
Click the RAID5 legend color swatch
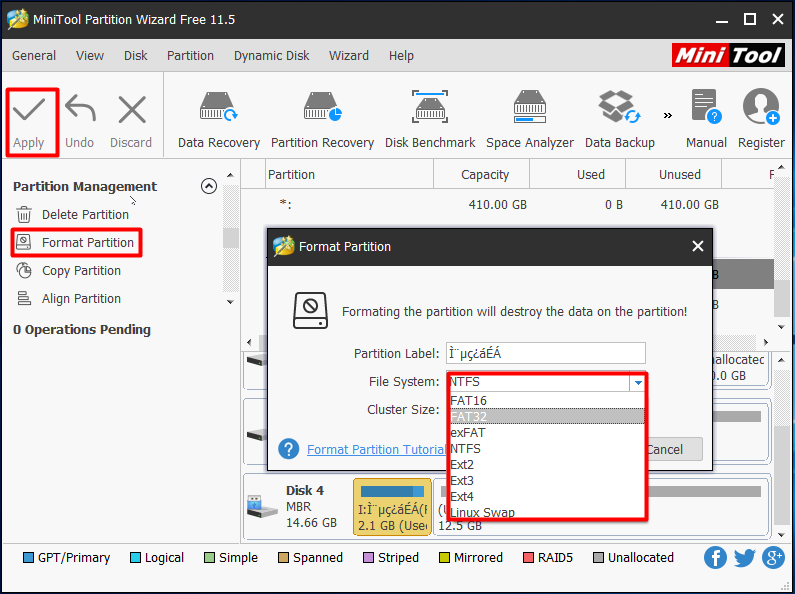coord(528,558)
